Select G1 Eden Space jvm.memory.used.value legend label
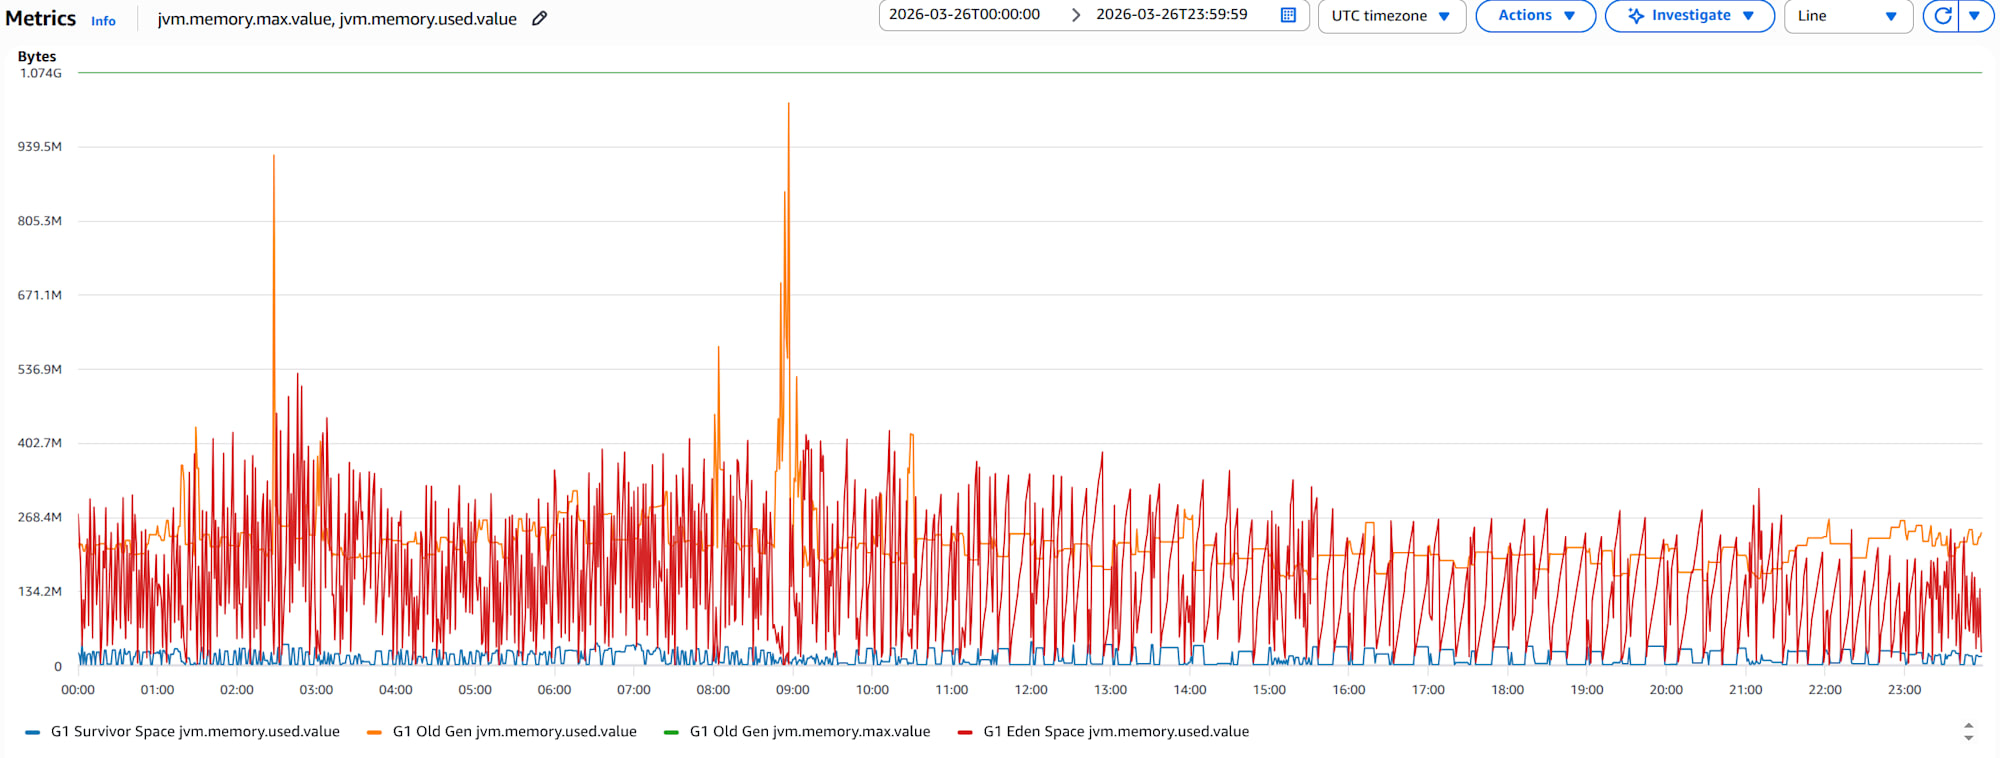Image resolution: width=2000 pixels, height=758 pixels. tap(1116, 732)
